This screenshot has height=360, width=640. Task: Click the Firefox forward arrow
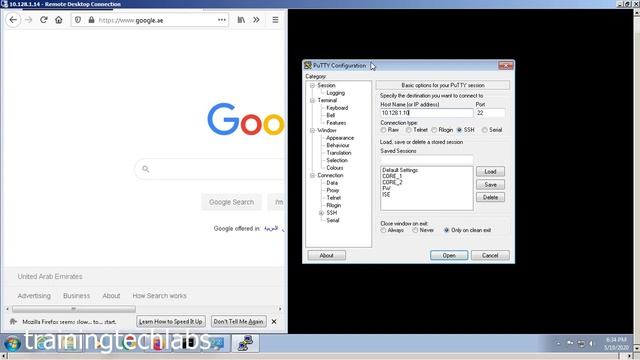click(x=29, y=20)
